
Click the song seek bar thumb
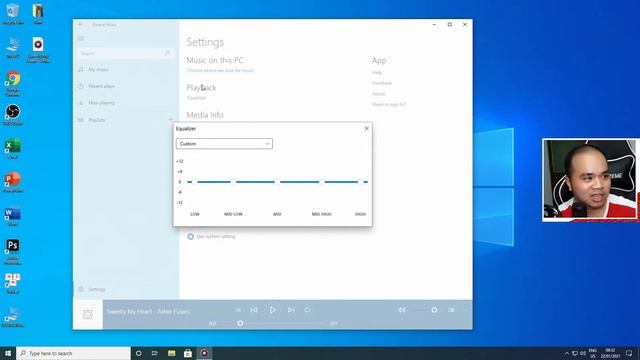click(240, 323)
